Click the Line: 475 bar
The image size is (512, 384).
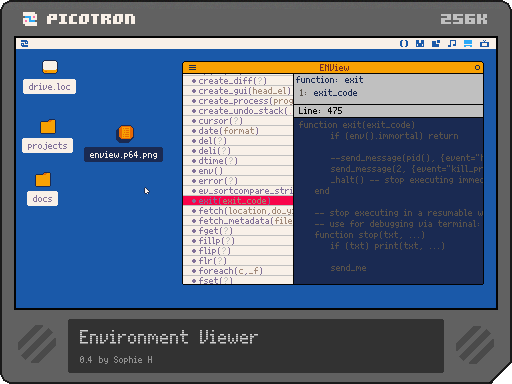388,111
